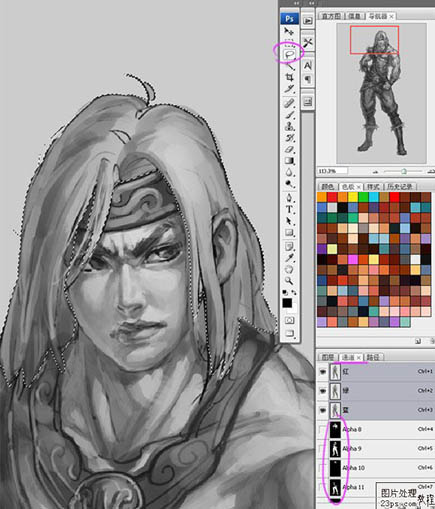Viewport: 435px width, 509px height.
Task: Select the Slice tool
Action: click(290, 89)
